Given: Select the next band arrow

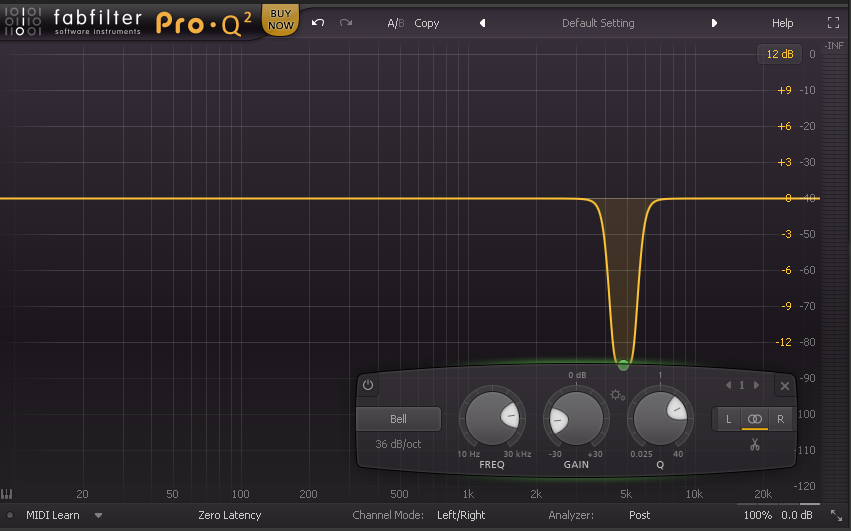Looking at the screenshot, I should pyautogui.click(x=756, y=385).
